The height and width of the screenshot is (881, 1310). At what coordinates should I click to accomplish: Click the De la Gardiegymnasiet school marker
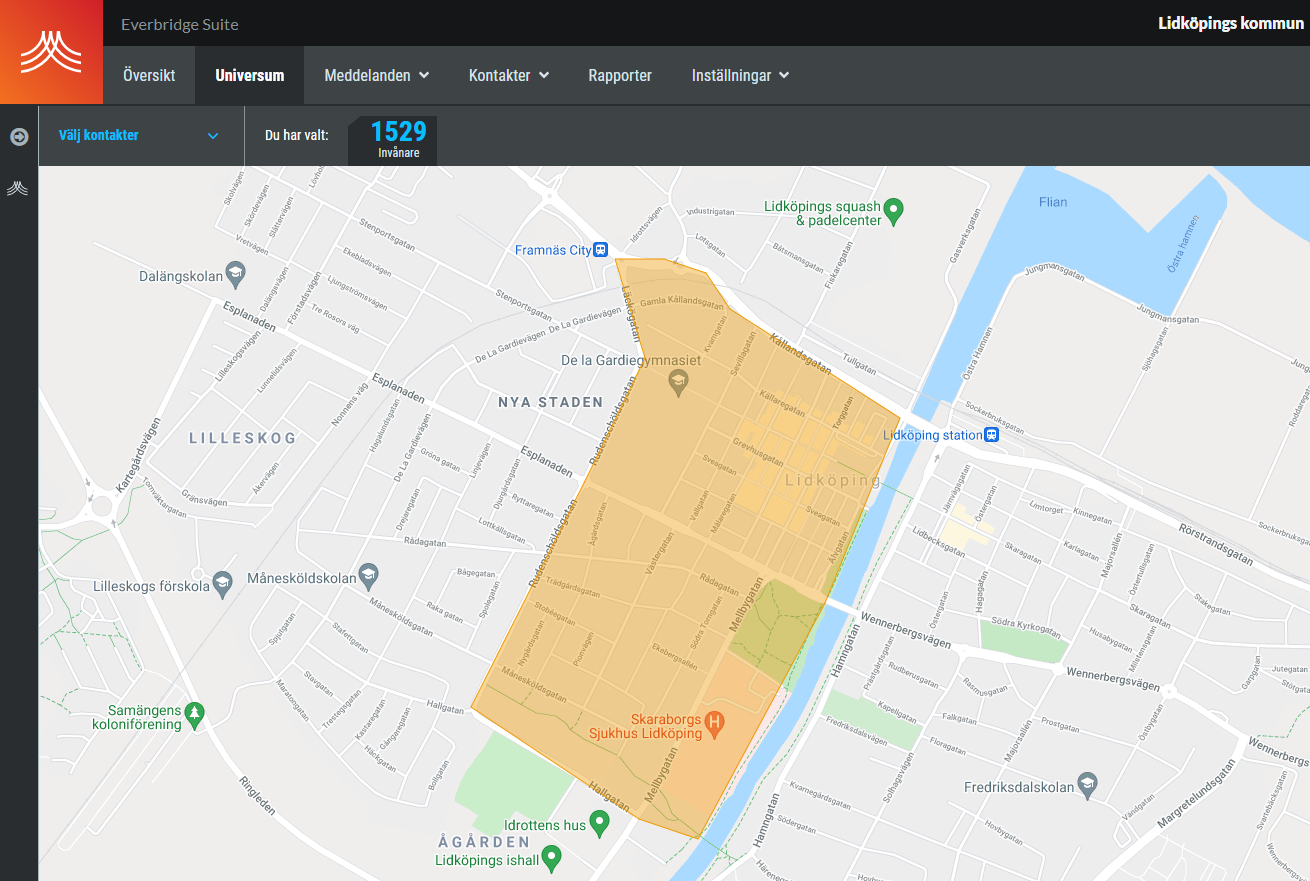click(x=678, y=382)
